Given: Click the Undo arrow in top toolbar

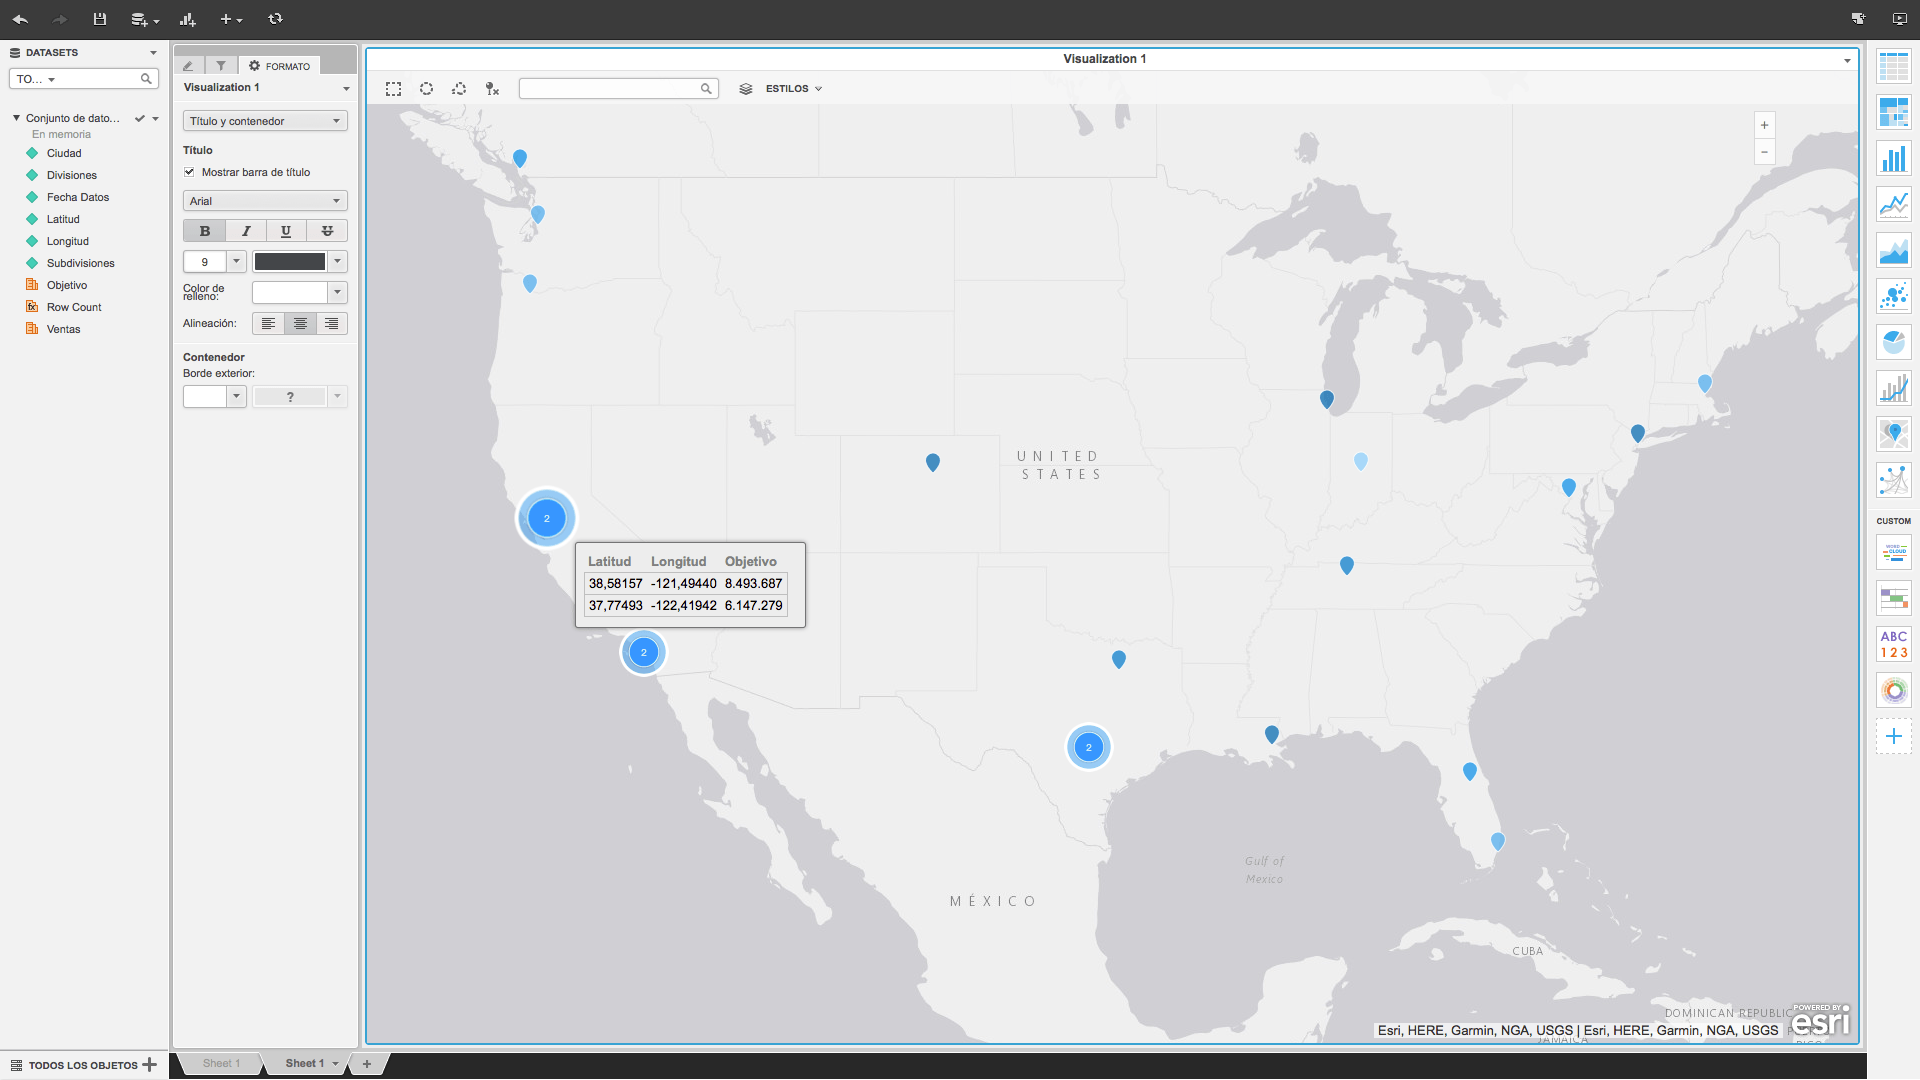Looking at the screenshot, I should [x=20, y=19].
